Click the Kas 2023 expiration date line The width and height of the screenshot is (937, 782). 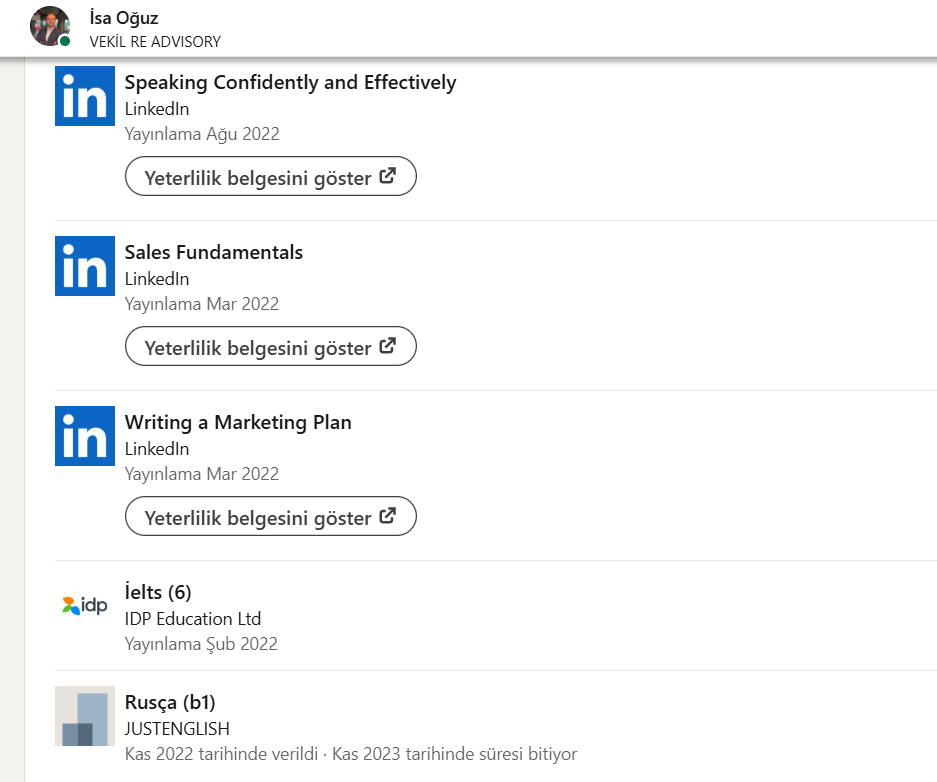pyautogui.click(x=454, y=754)
